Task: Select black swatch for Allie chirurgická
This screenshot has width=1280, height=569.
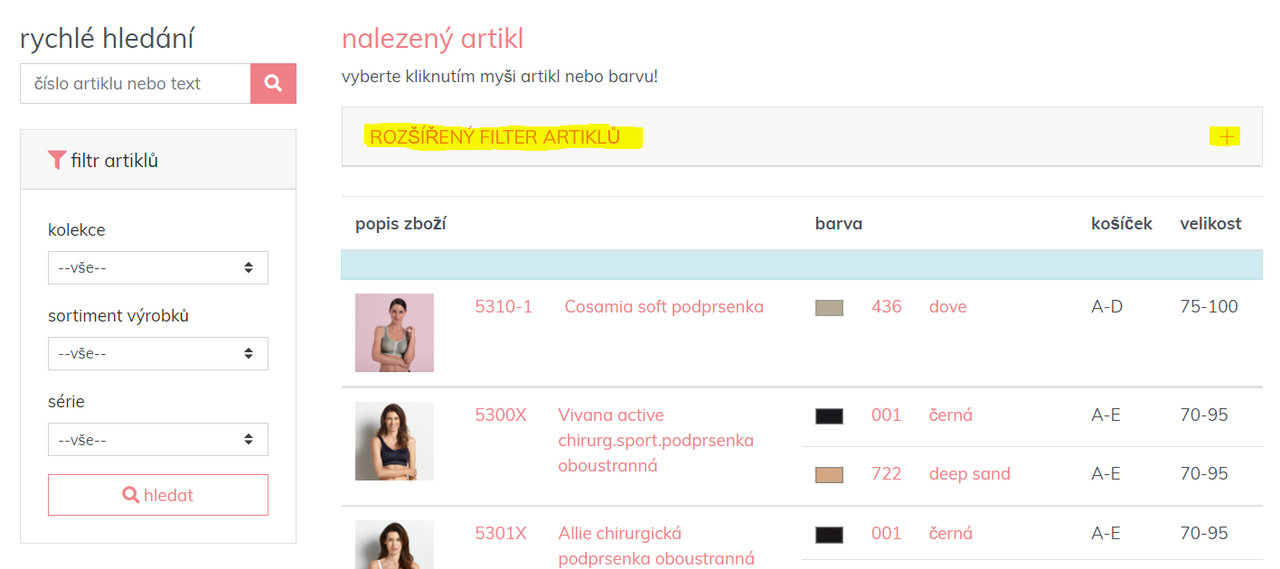Action: coord(829,535)
